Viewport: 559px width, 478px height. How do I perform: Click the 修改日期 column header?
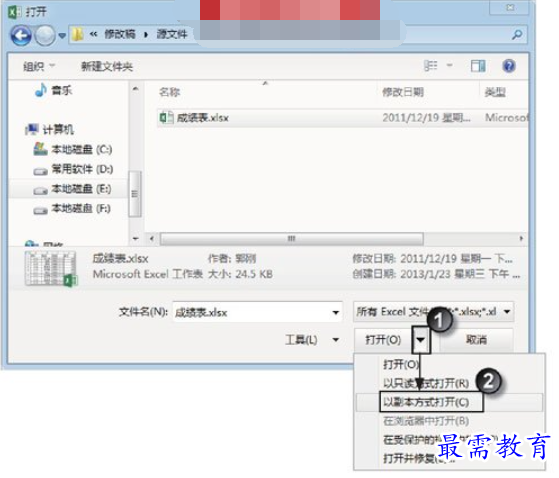(403, 92)
